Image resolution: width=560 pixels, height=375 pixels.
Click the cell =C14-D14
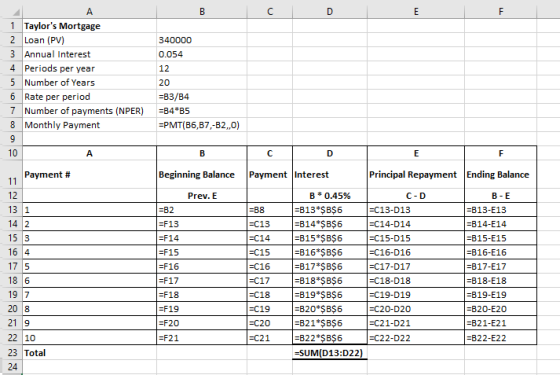[416, 224]
